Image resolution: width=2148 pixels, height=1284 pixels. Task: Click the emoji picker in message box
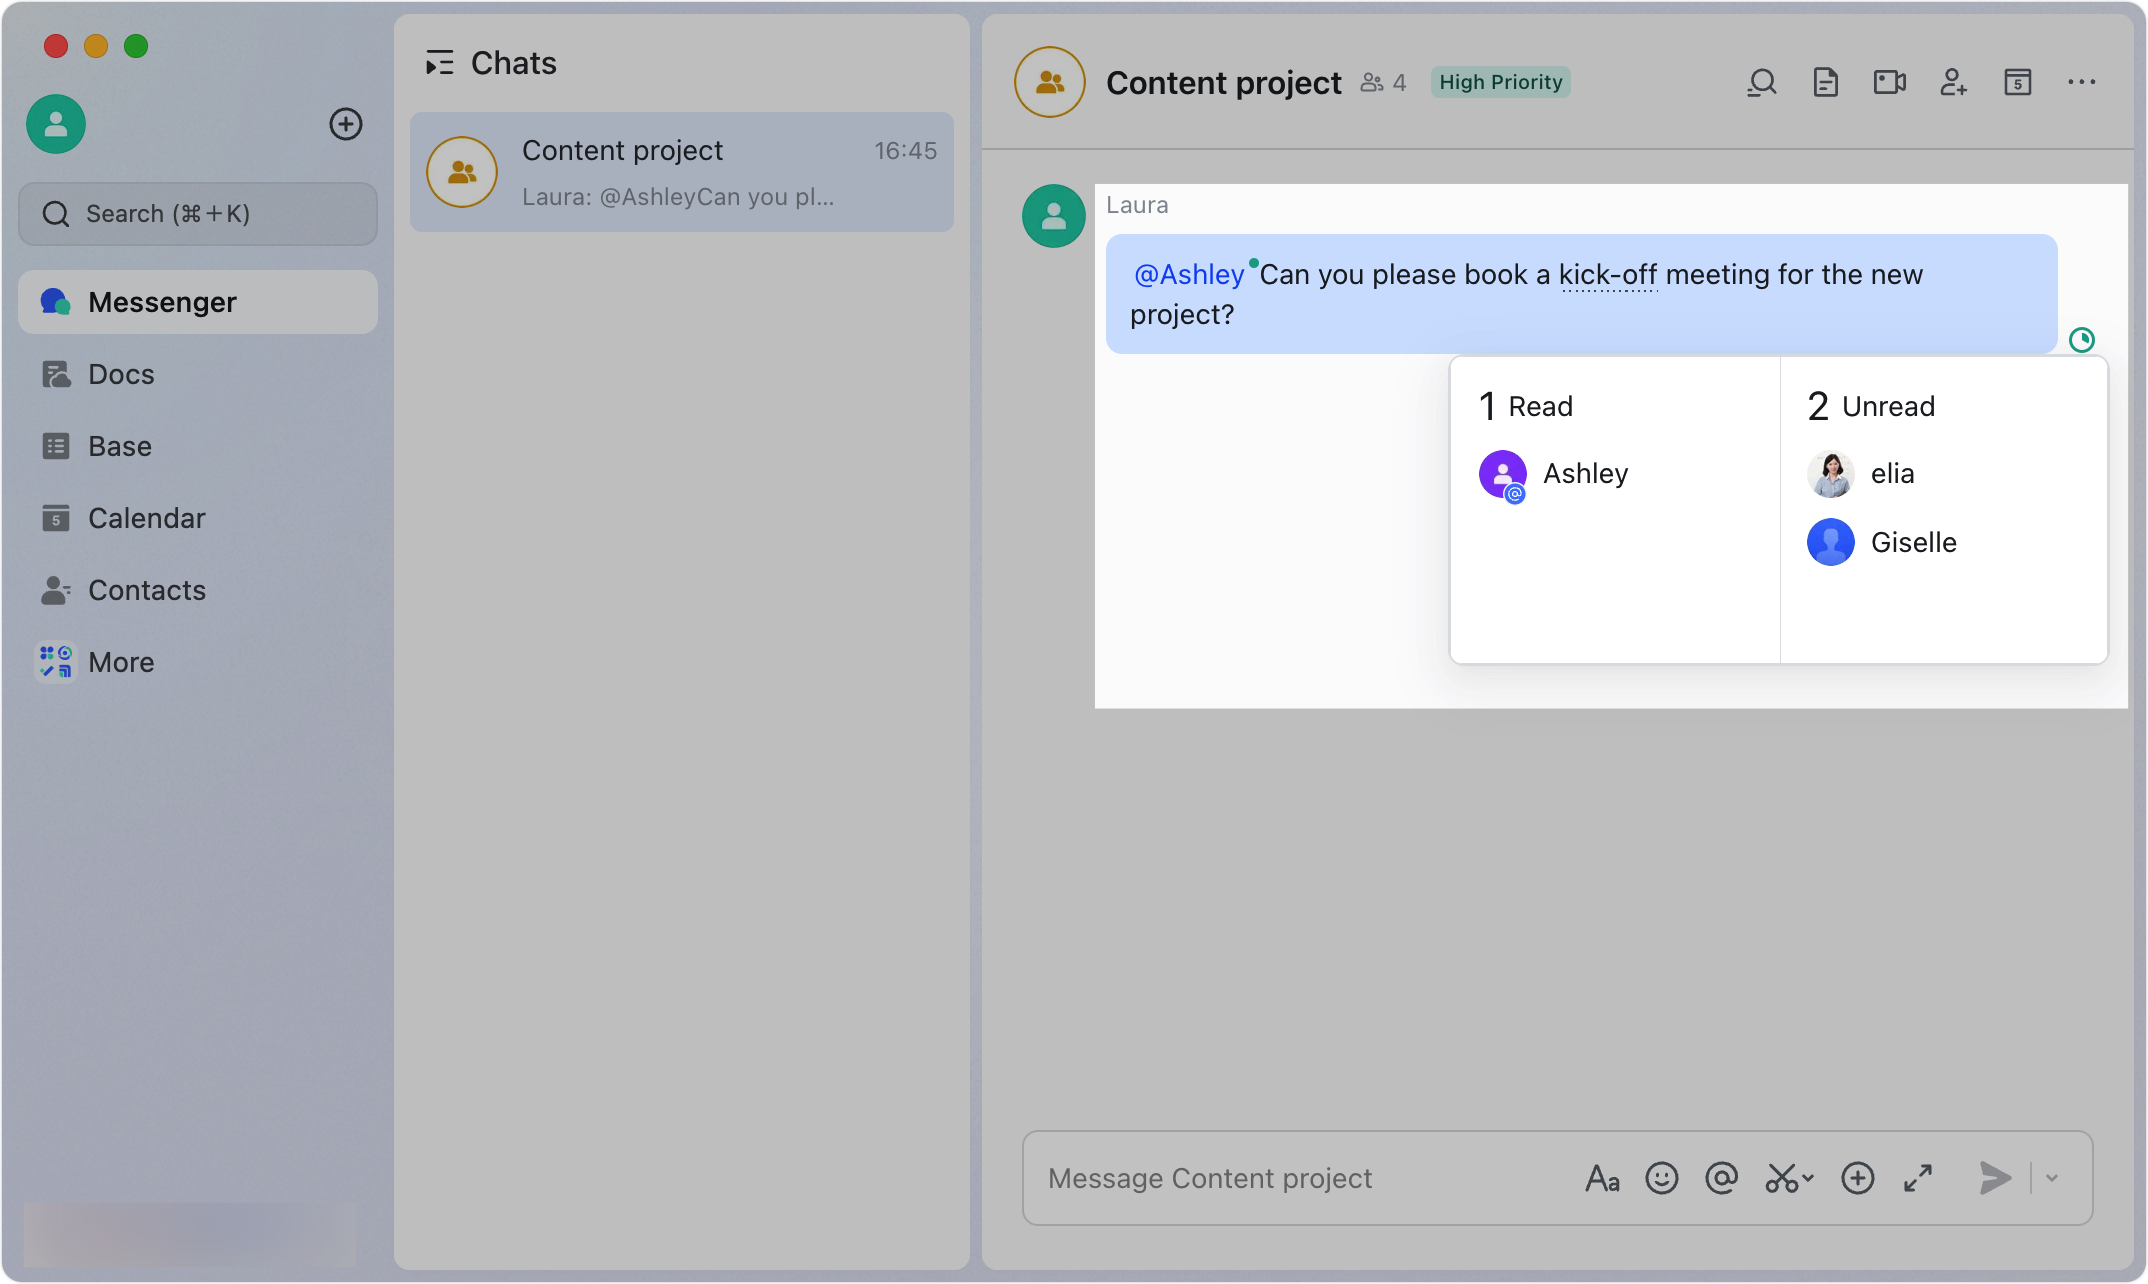tap(1661, 1178)
